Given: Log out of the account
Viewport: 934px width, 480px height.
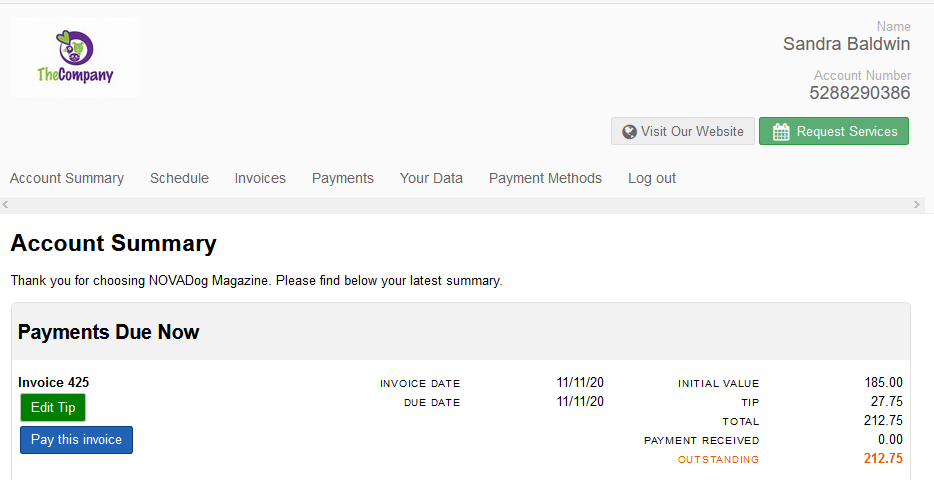Looking at the screenshot, I should pyautogui.click(x=652, y=178).
